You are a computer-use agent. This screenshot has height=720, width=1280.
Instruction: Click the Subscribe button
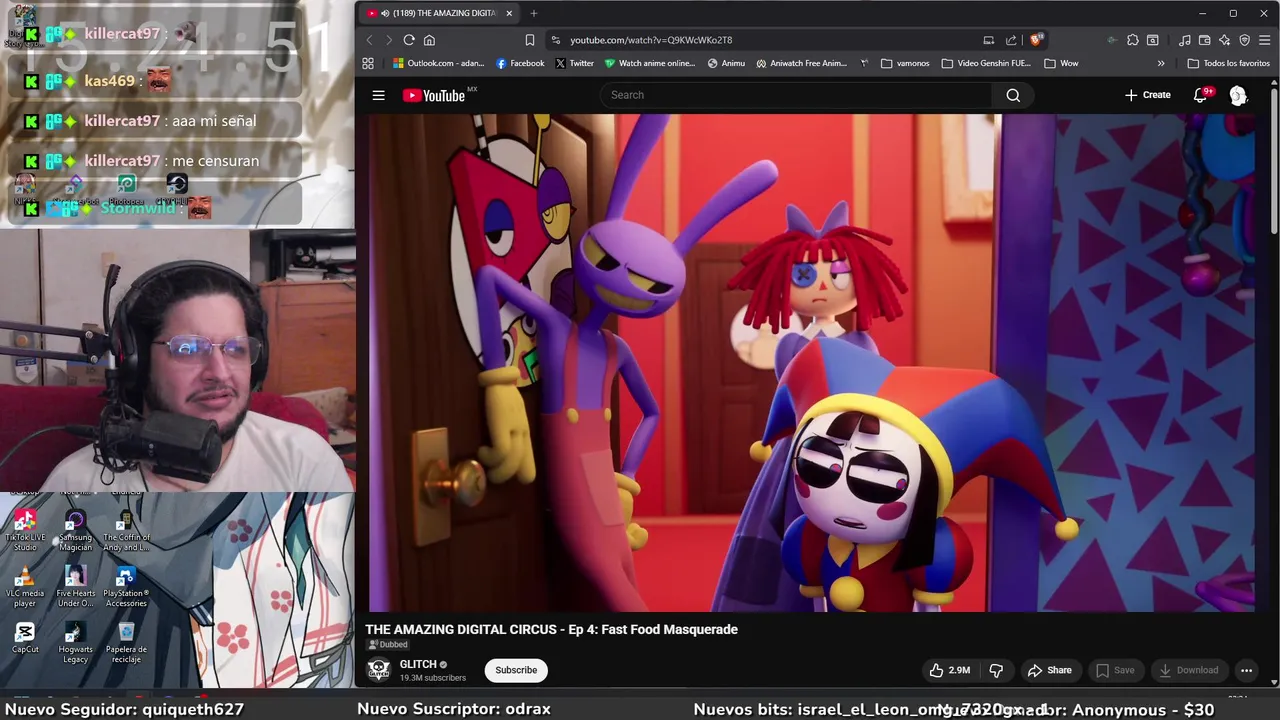516,670
